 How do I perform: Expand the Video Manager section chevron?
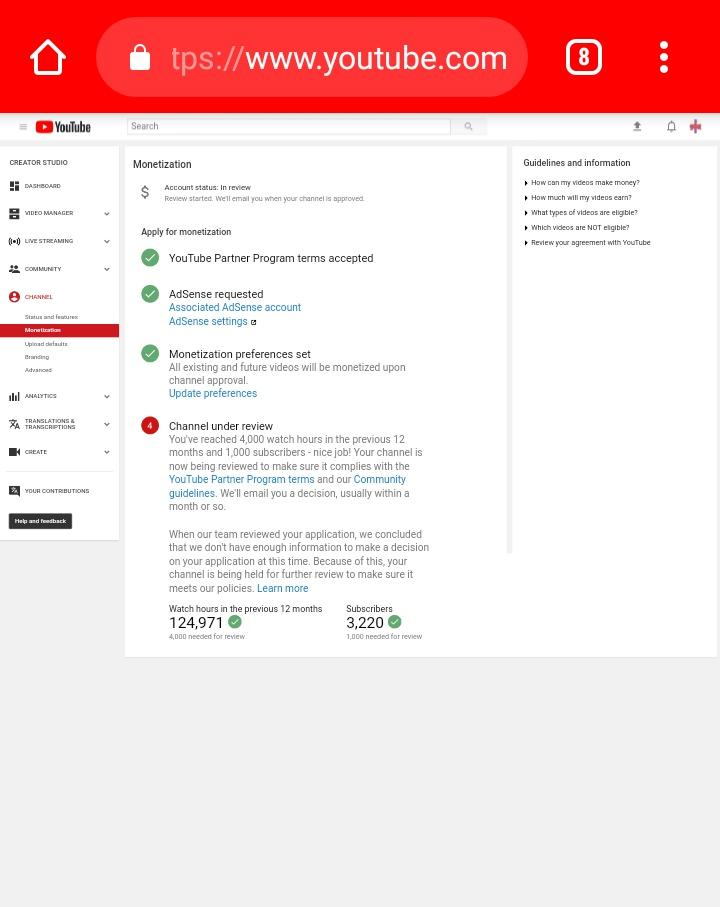107,213
